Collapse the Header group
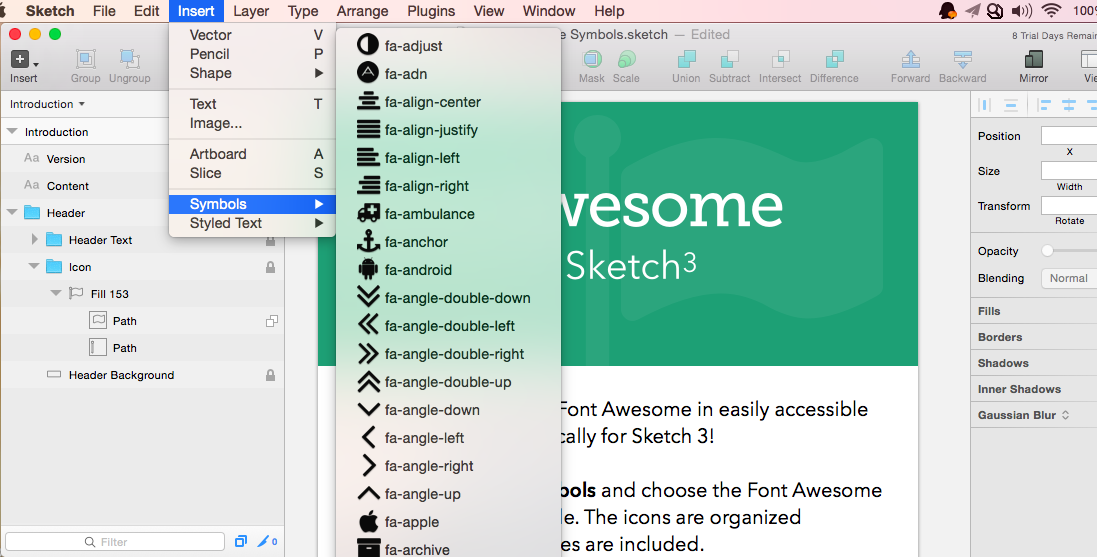The image size is (1097, 557). pos(12,213)
